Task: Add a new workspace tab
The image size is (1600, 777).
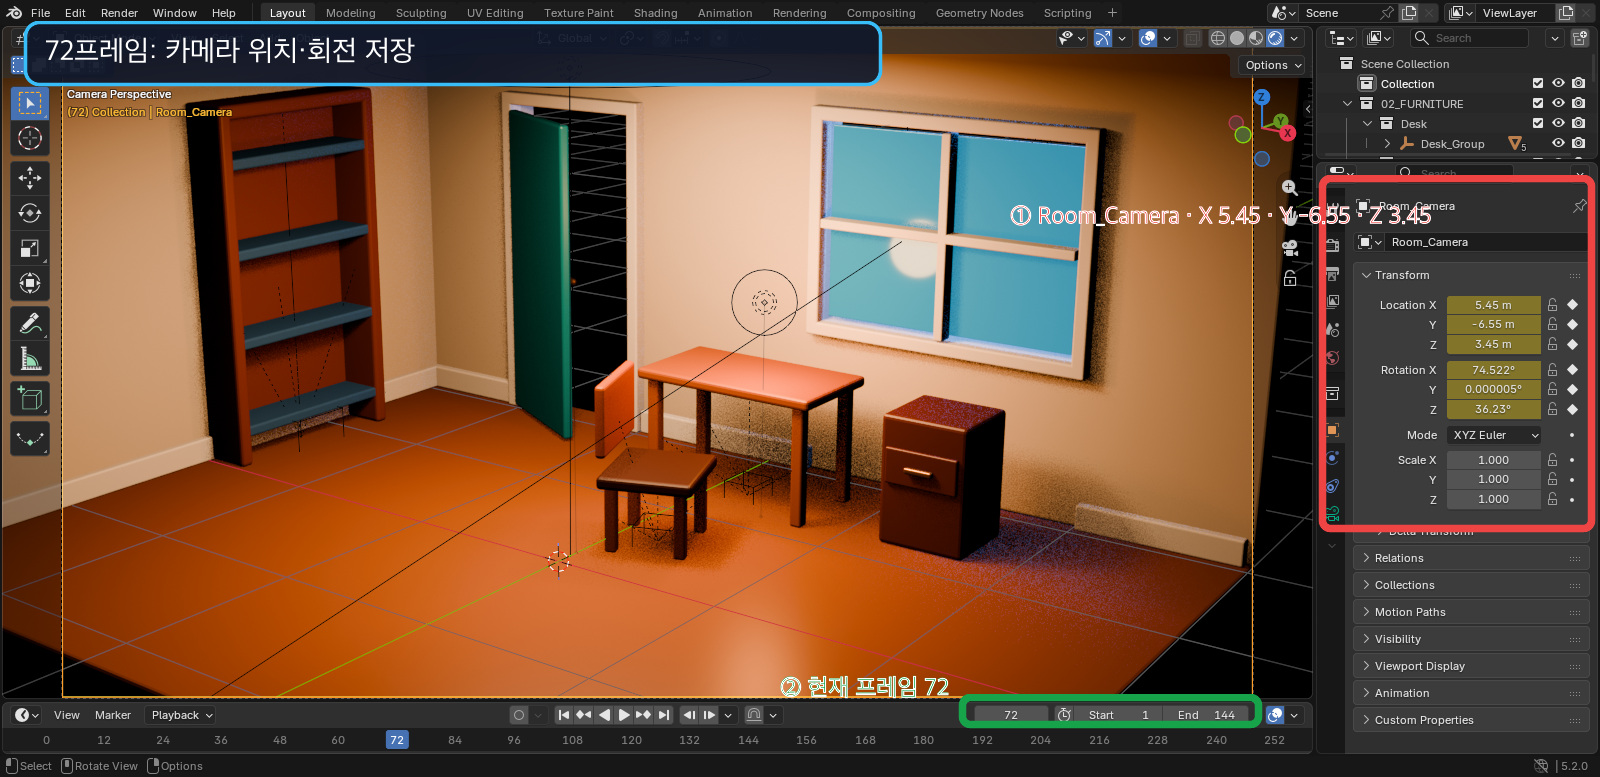Action: (1112, 13)
